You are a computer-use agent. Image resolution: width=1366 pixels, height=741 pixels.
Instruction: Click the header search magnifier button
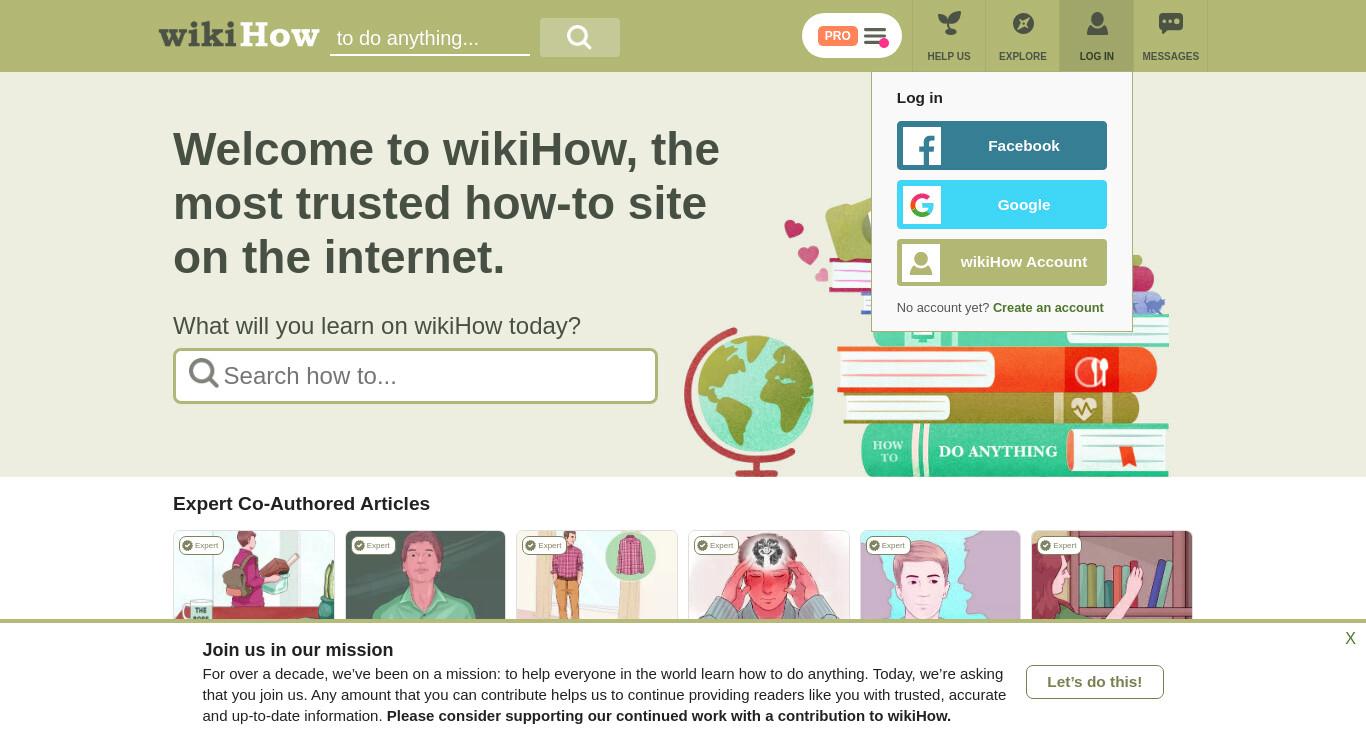(x=580, y=37)
